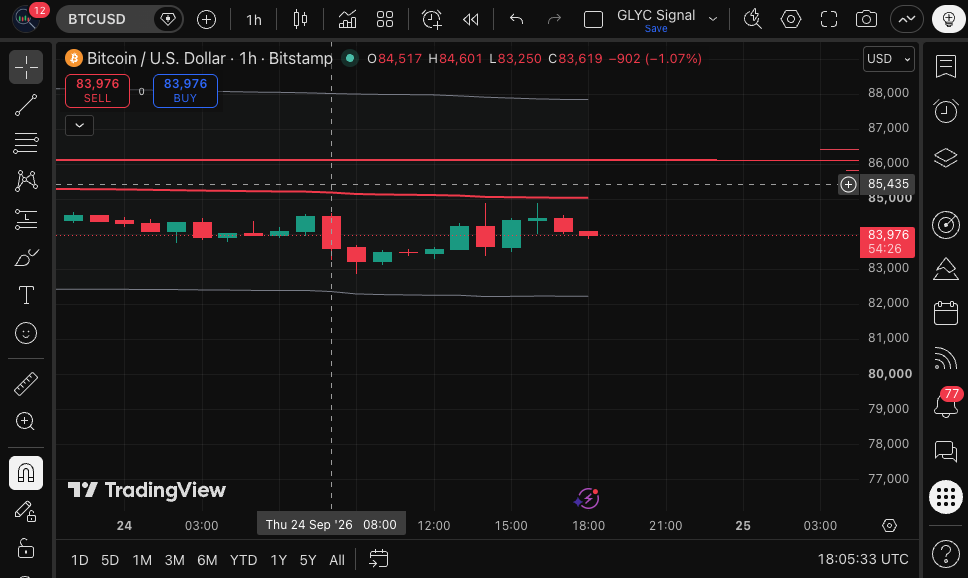Add an order at price 85,435 plus button
The width and height of the screenshot is (968, 578).
(x=848, y=184)
